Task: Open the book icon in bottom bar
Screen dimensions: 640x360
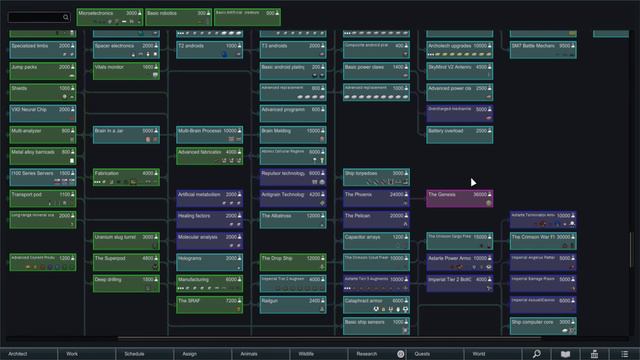Action: tap(565, 354)
